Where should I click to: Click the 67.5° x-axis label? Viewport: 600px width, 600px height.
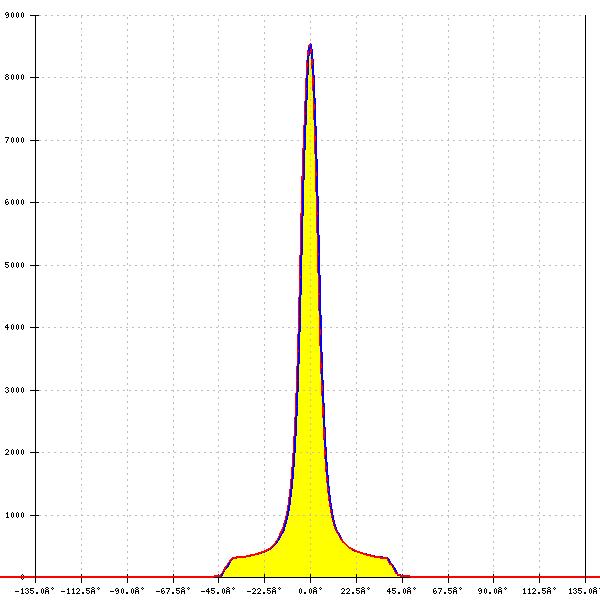click(x=447, y=591)
